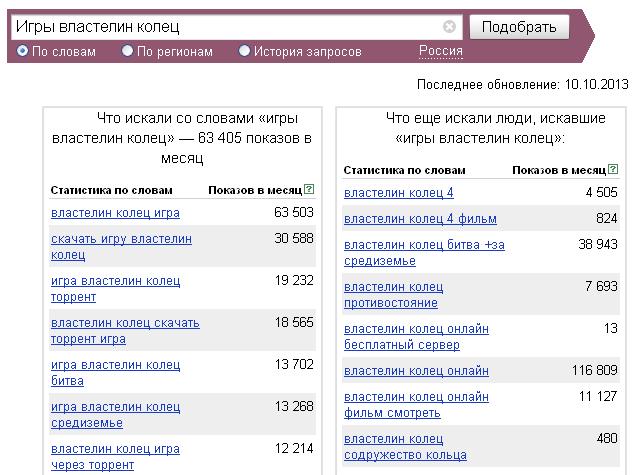Open the "властелин колец онлайн" link

tap(416, 371)
